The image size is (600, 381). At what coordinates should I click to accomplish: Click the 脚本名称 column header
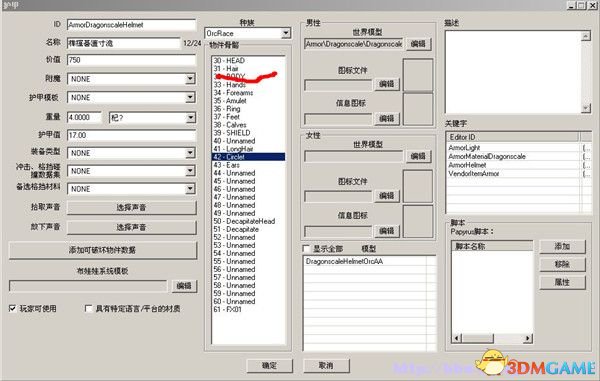click(x=492, y=246)
